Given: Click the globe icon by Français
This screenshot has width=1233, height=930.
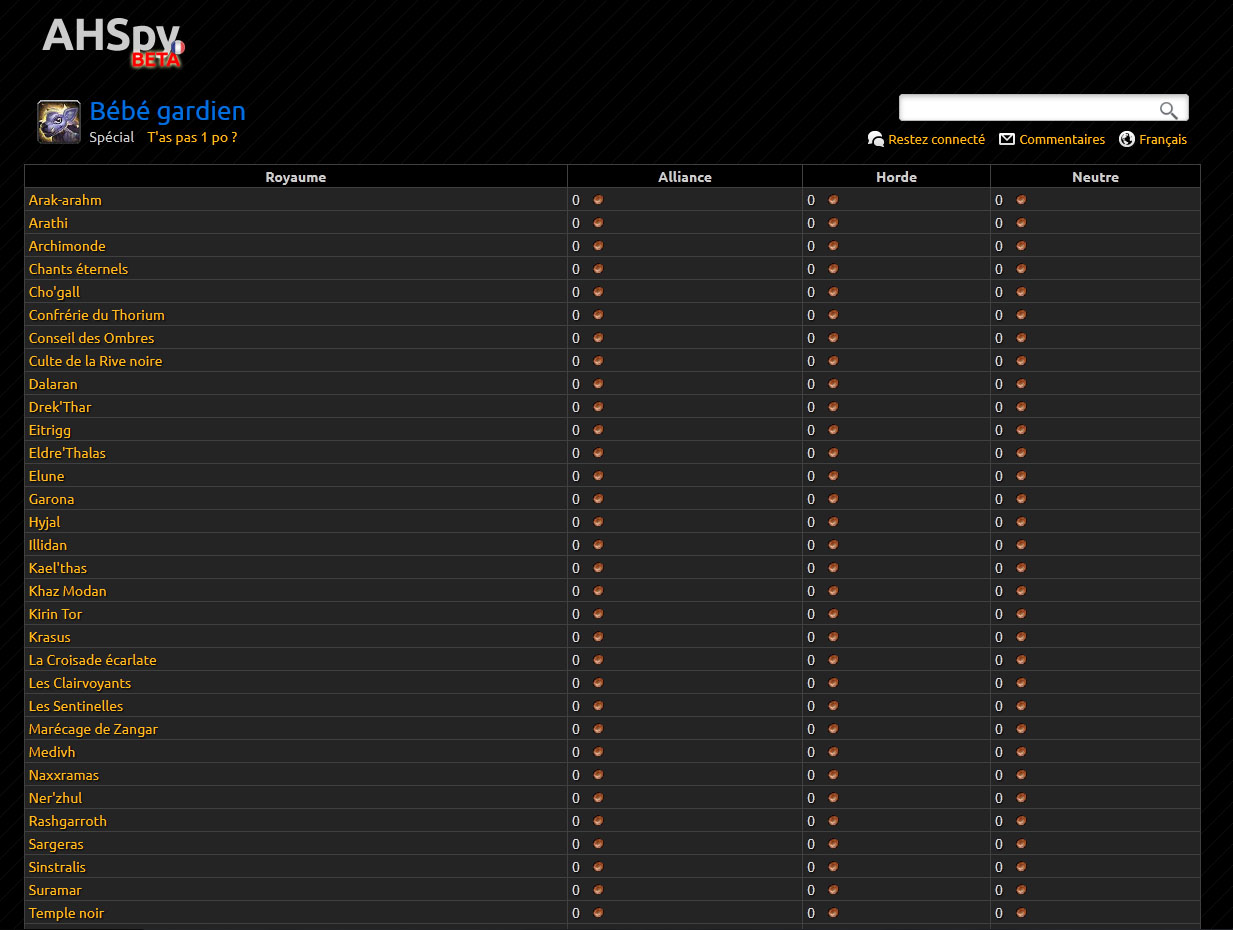Looking at the screenshot, I should 1127,139.
